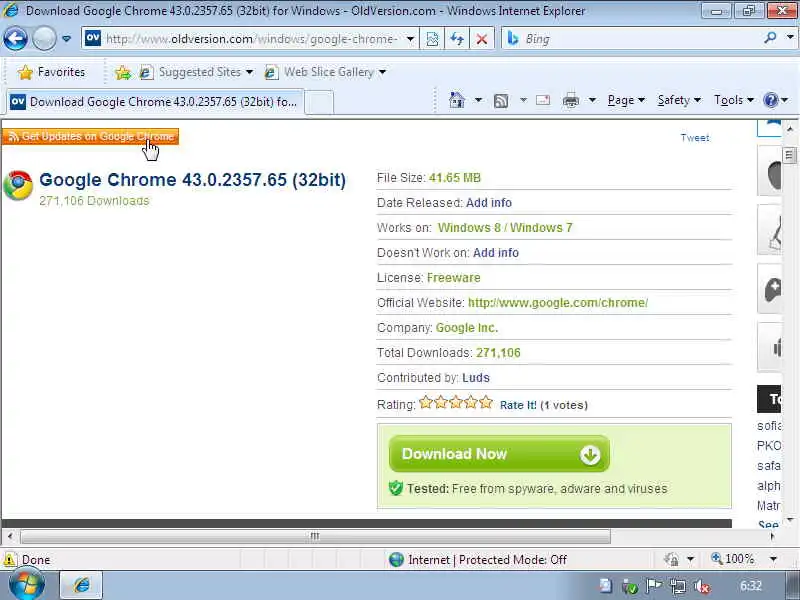800x600 pixels.
Task: Refresh the page with the Refresh icon
Action: [457, 39]
